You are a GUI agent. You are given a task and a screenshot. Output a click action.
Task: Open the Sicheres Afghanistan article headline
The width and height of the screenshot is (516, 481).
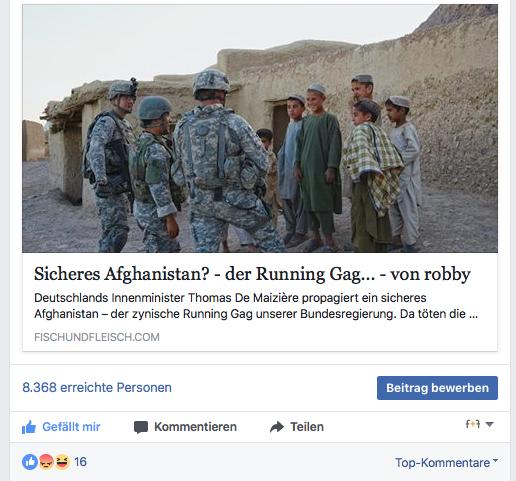click(x=252, y=274)
